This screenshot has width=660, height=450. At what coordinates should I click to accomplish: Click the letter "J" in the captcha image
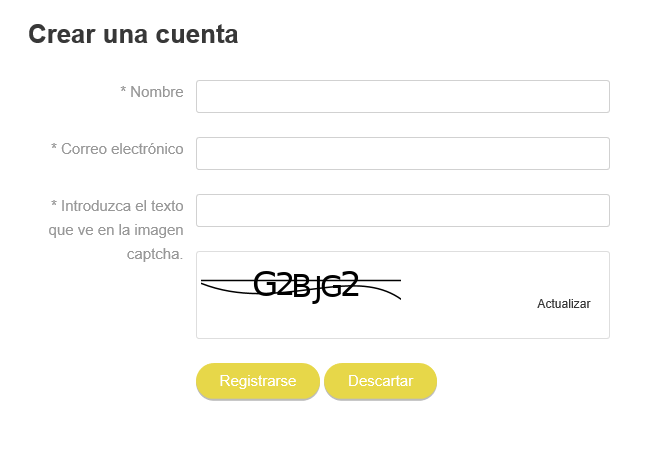(x=317, y=289)
